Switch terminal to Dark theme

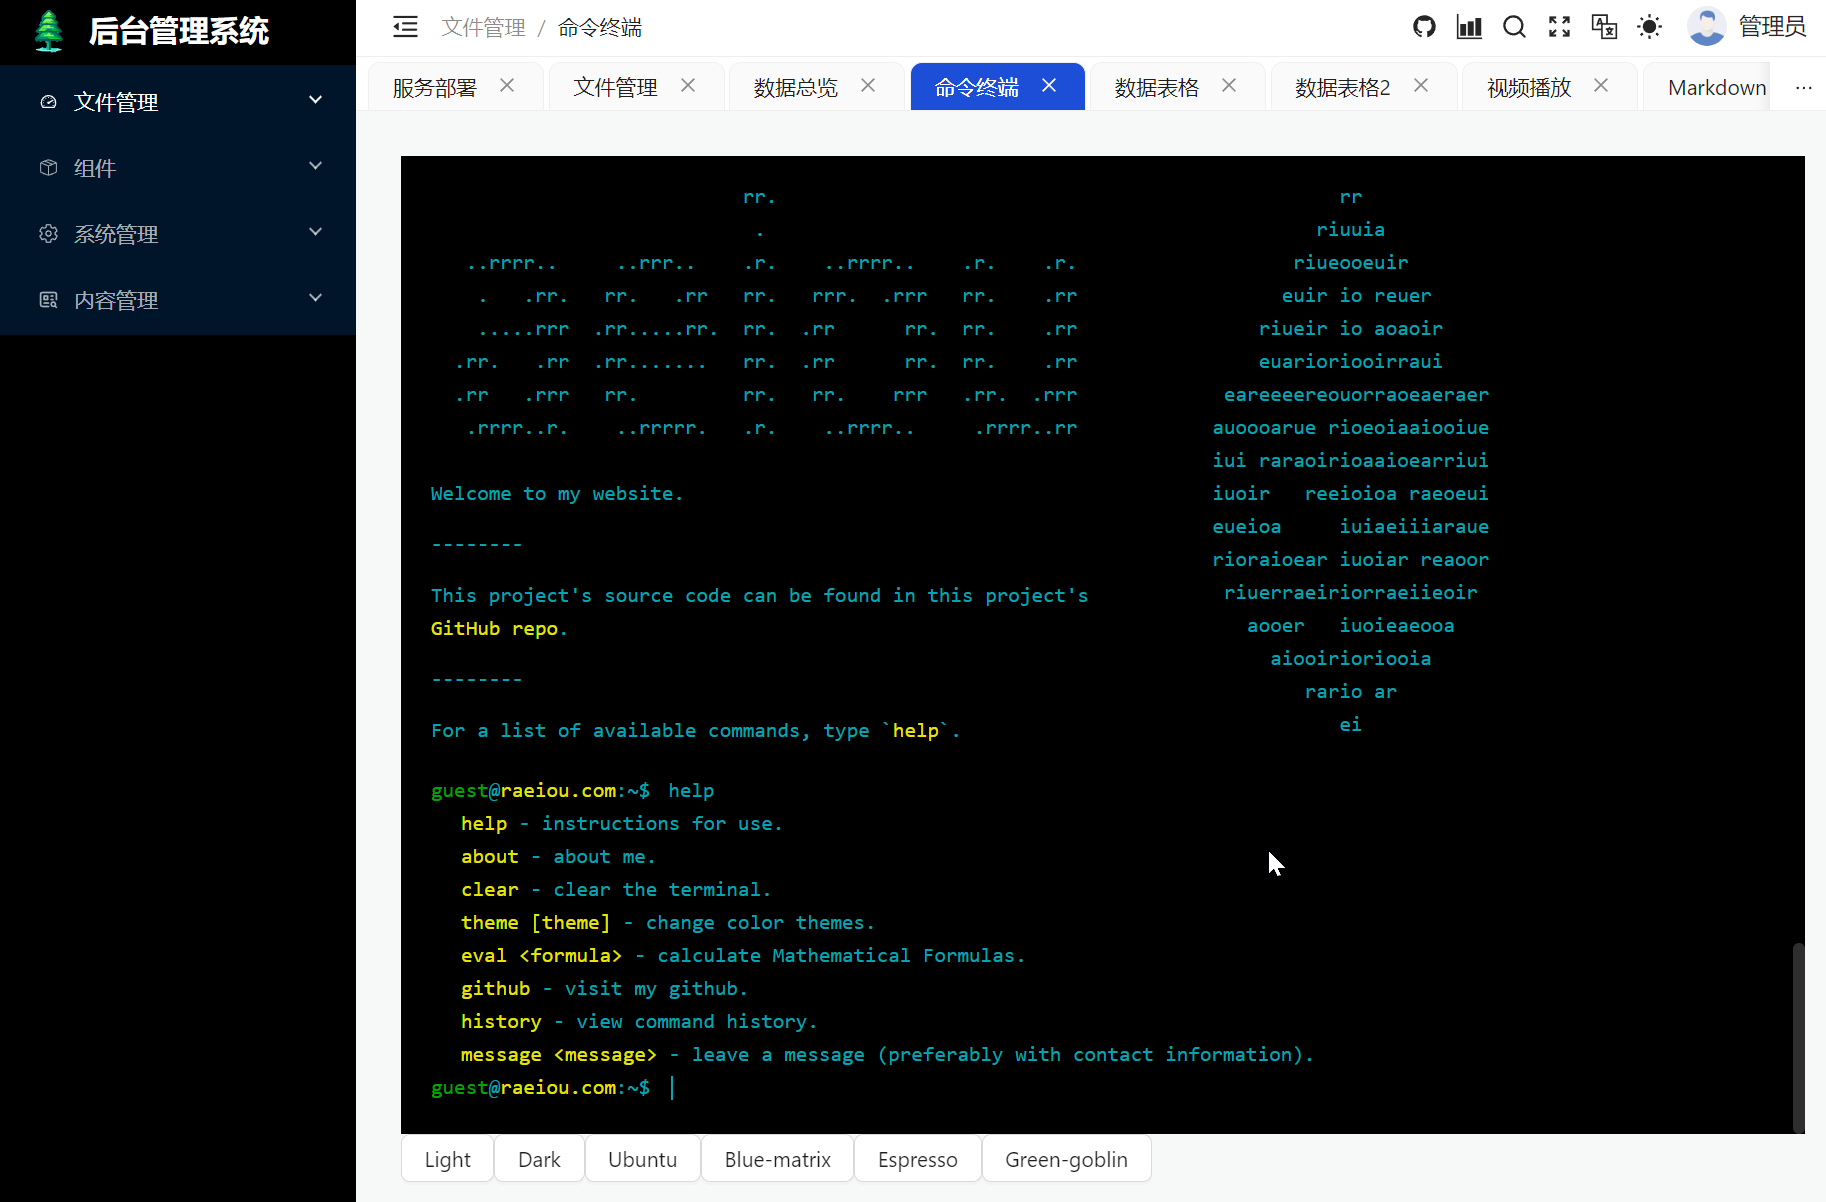point(539,1159)
